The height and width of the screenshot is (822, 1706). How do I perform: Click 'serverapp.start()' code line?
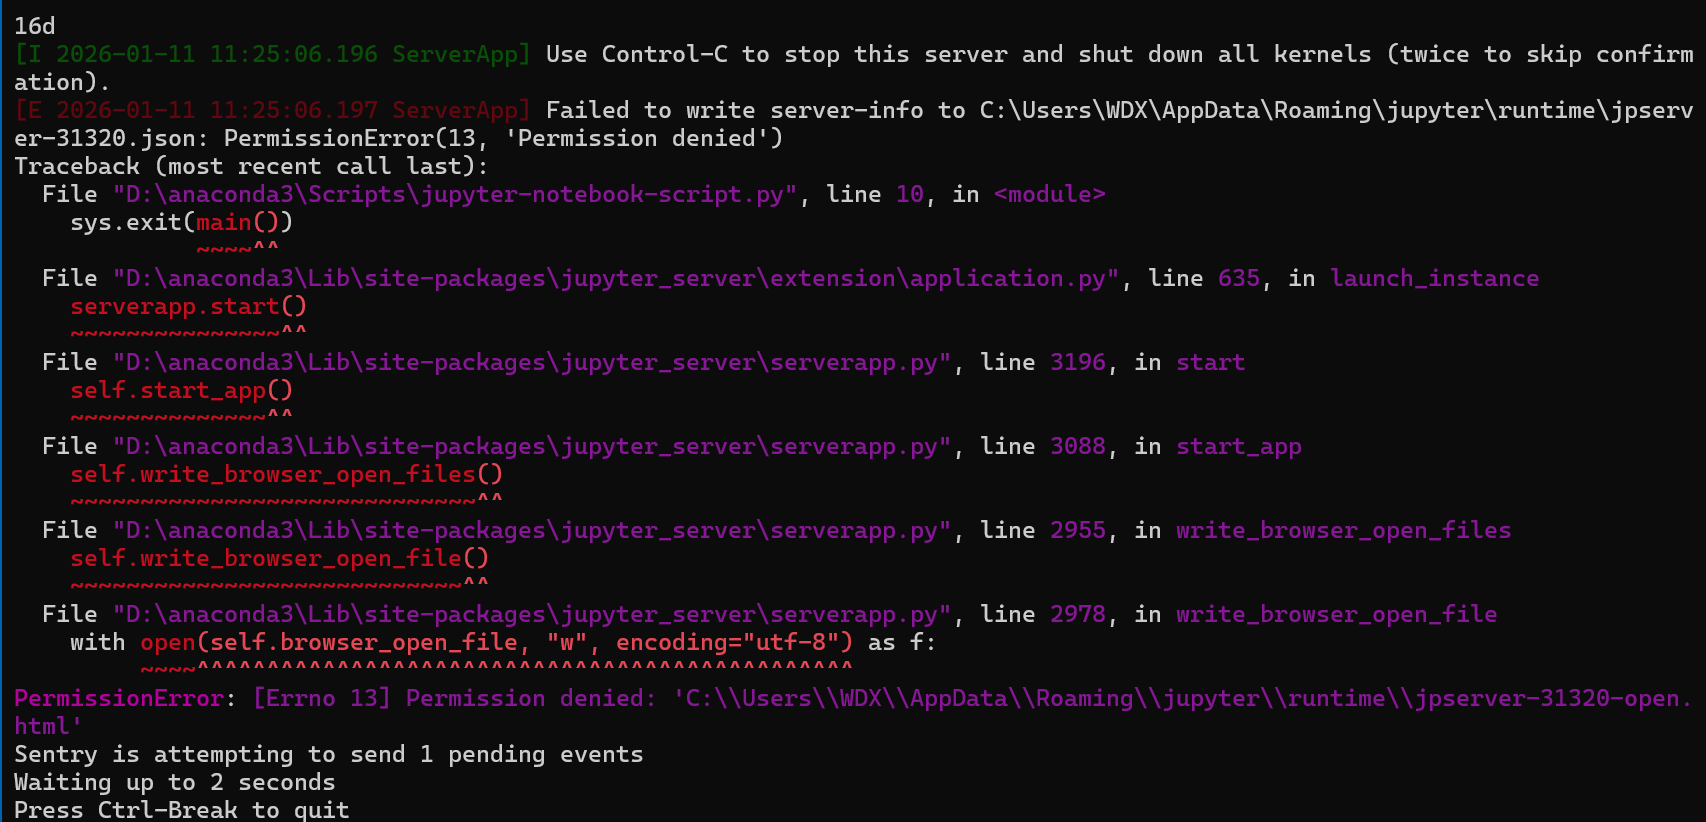pyautogui.click(x=189, y=306)
